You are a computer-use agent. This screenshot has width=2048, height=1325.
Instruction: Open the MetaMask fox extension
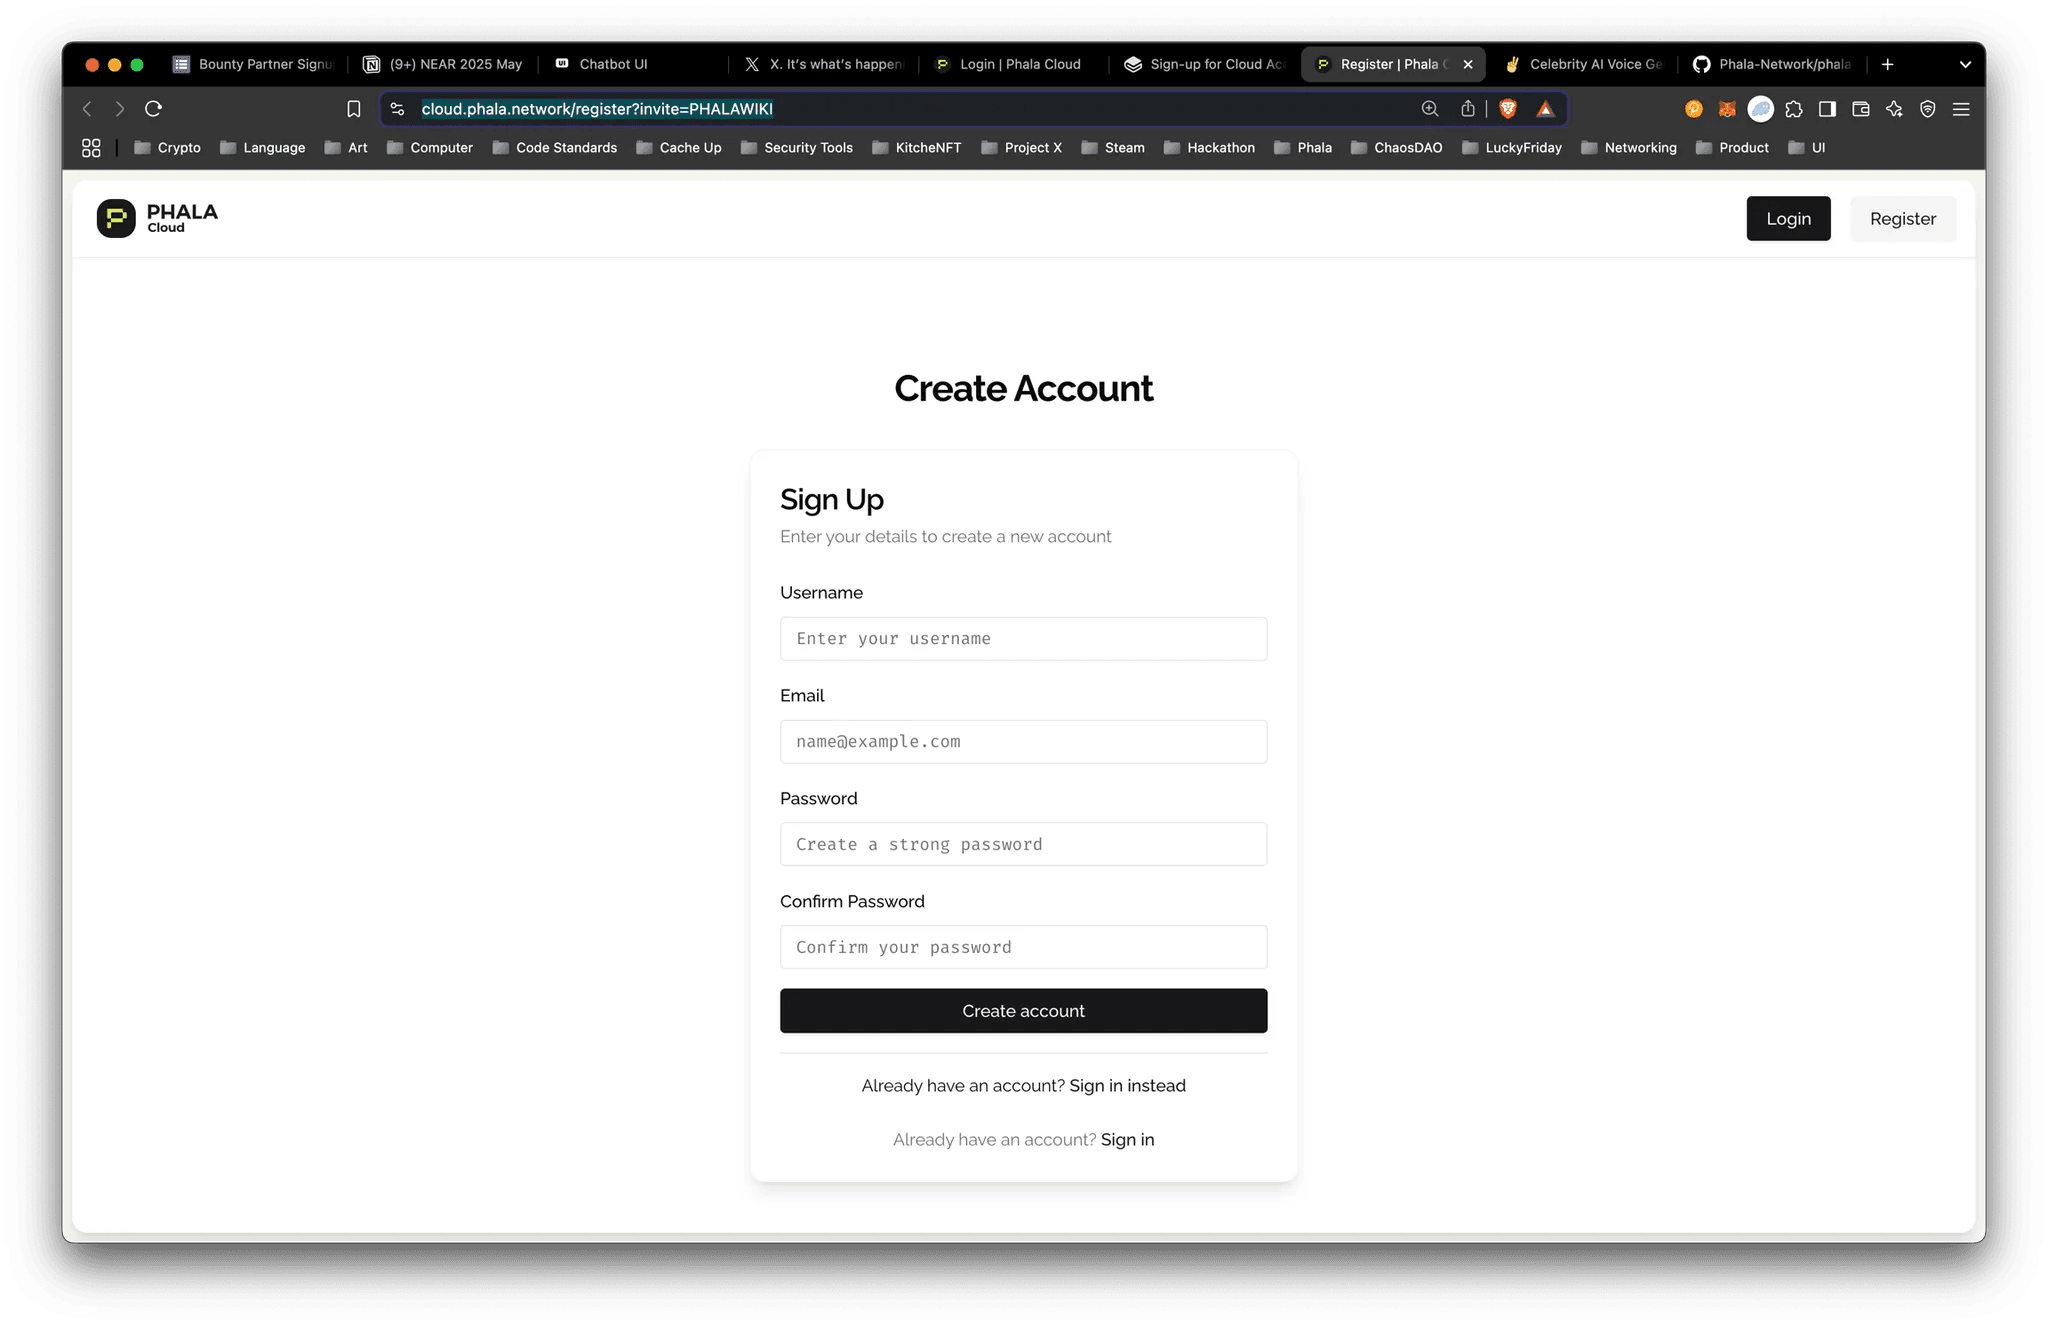(1727, 109)
